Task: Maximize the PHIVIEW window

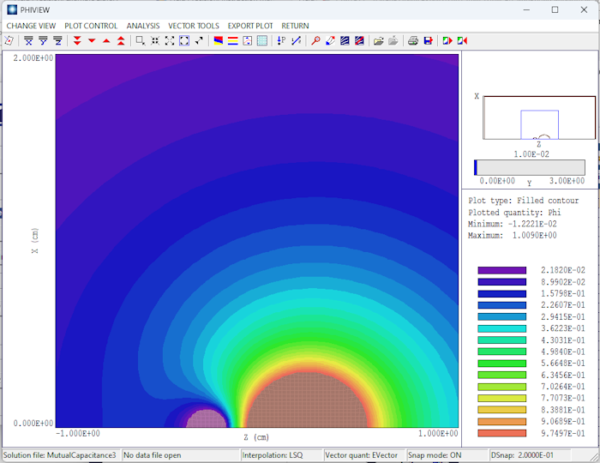Action: (x=555, y=10)
